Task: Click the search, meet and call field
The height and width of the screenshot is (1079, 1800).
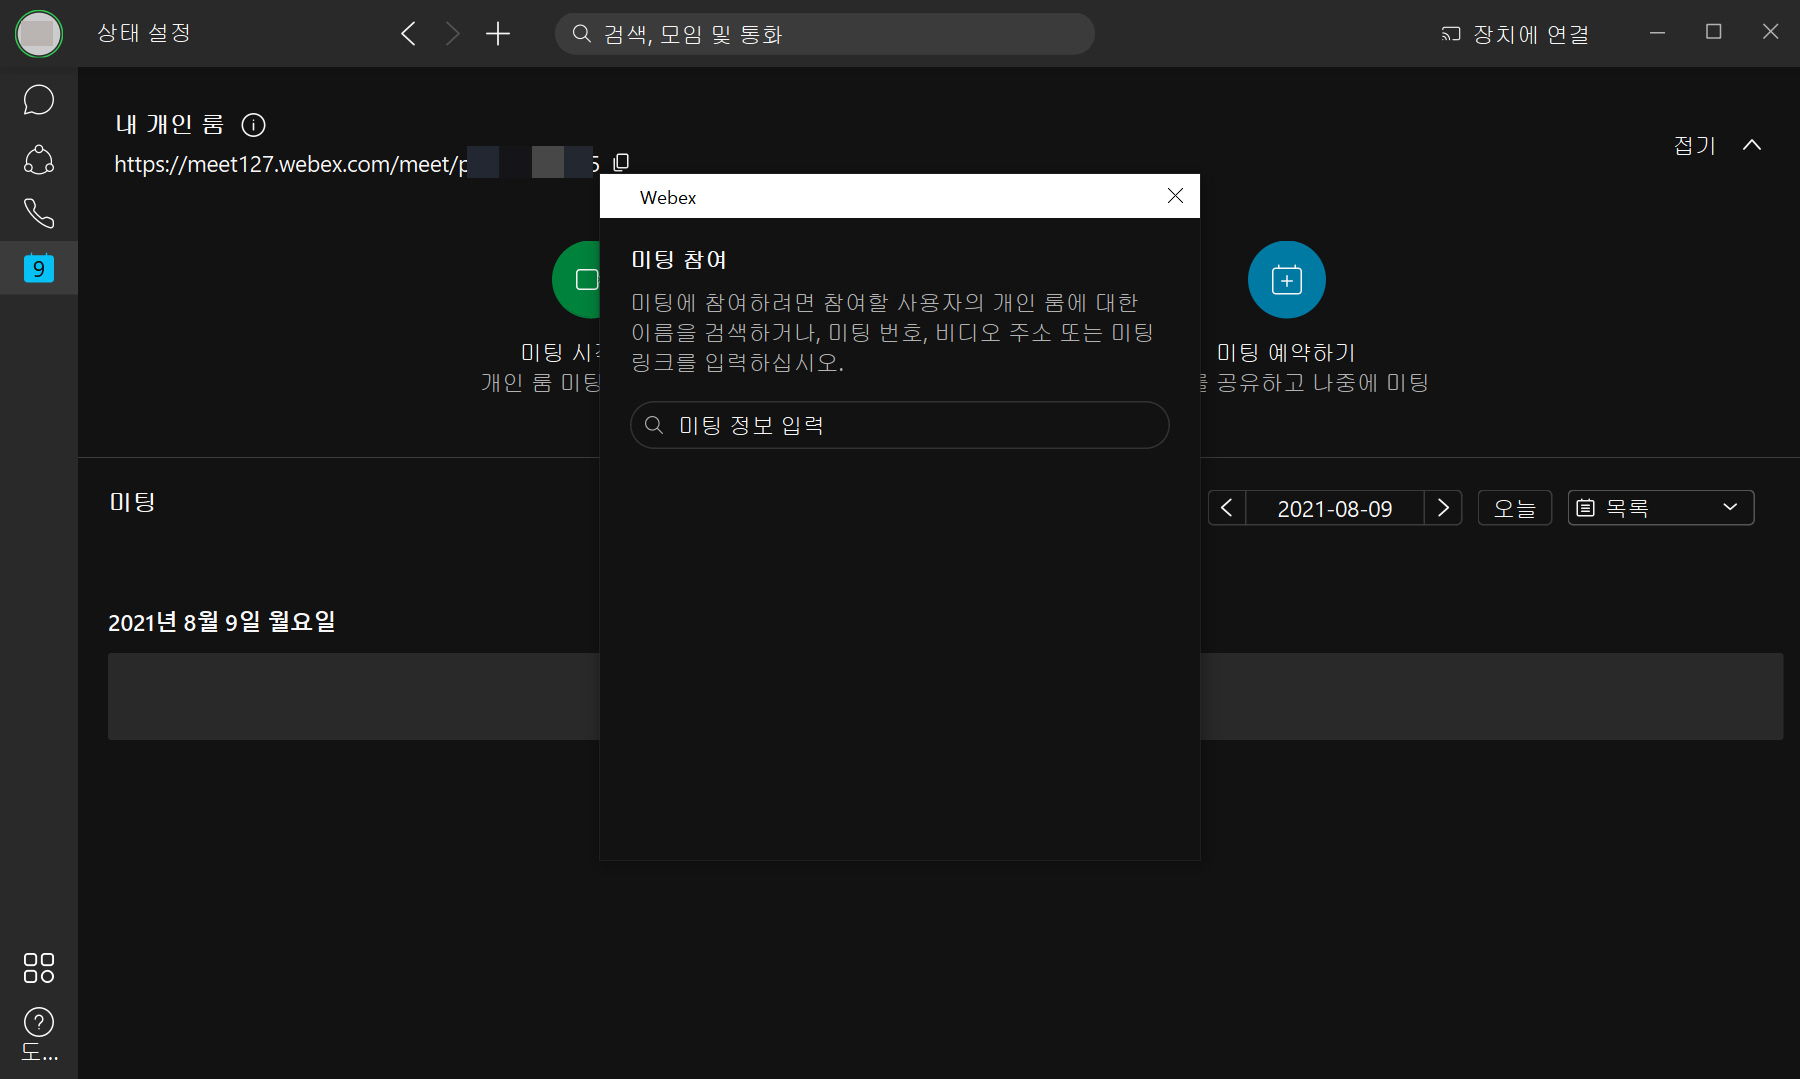Action: click(x=824, y=34)
